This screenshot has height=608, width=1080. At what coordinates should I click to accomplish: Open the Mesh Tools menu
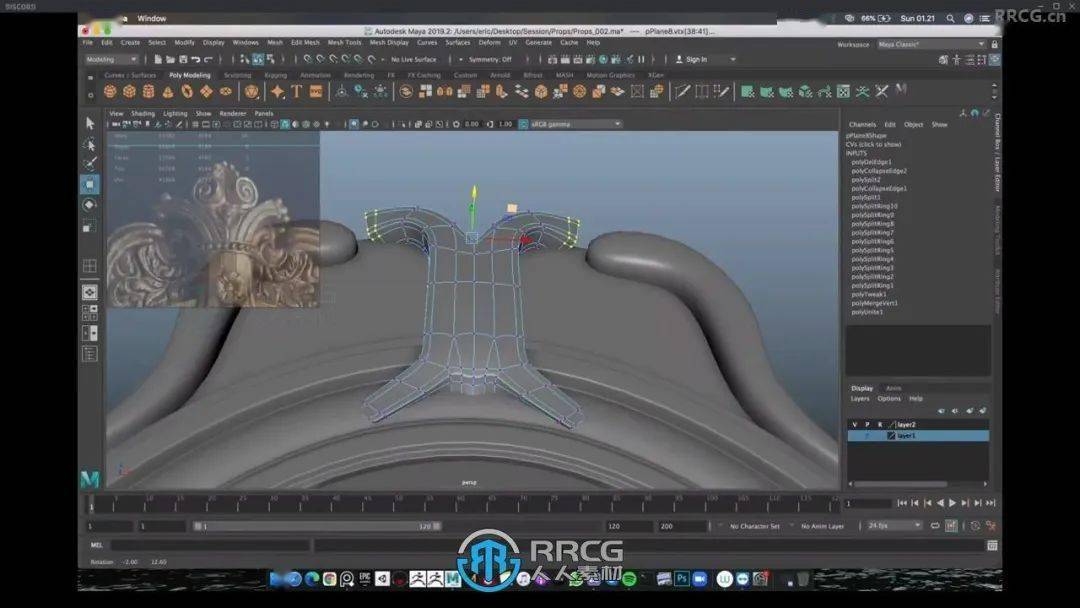point(344,43)
